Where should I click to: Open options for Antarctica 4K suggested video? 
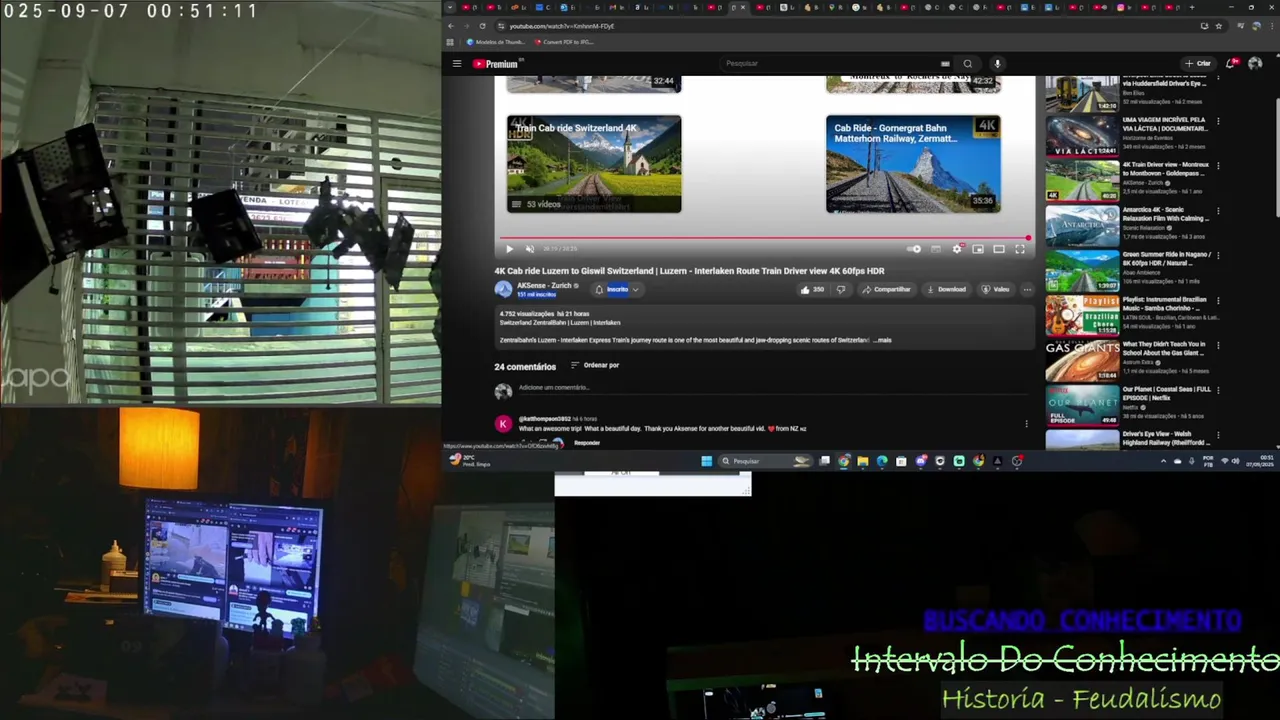click(x=1218, y=213)
